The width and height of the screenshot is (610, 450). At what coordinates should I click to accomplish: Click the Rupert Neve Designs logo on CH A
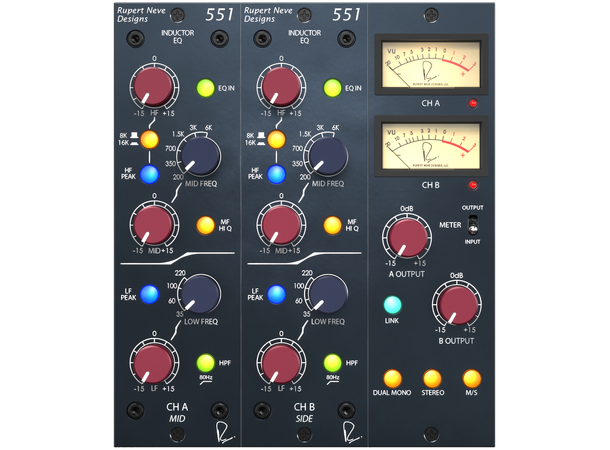(x=141, y=15)
